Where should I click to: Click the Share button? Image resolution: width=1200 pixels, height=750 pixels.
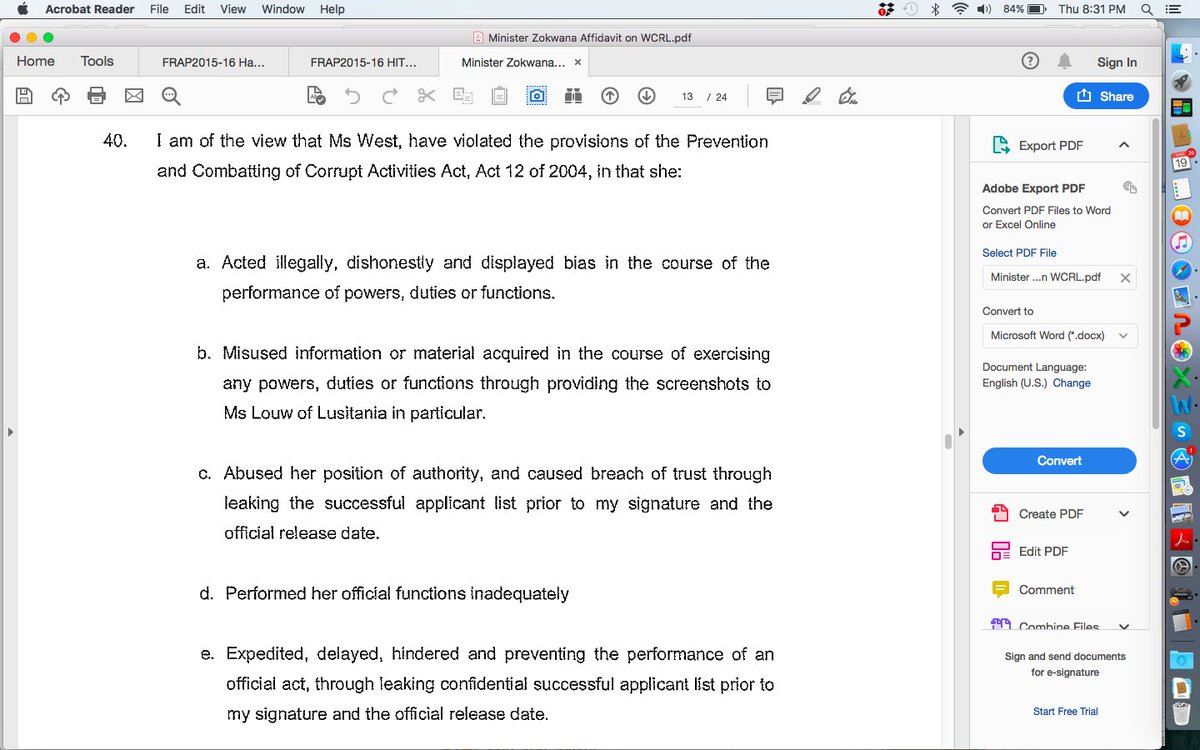(1106, 96)
